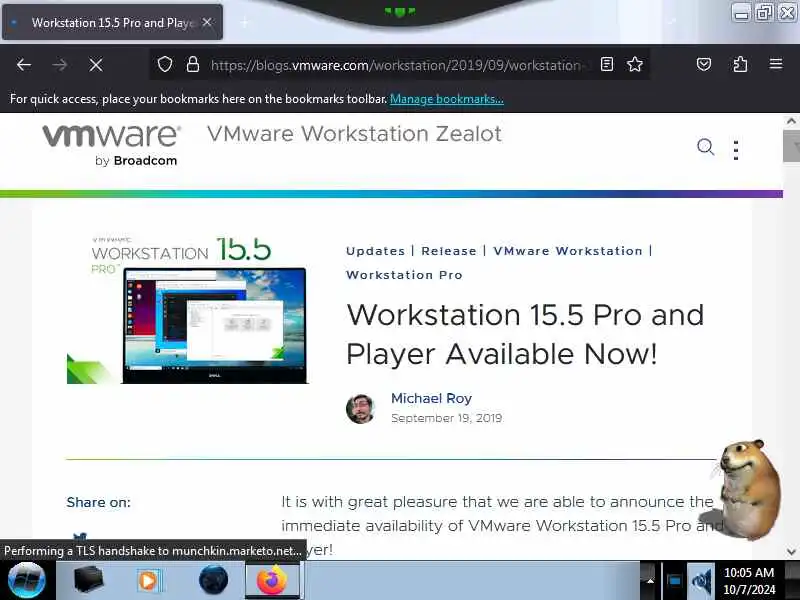Click the Show desktop button
The height and width of the screenshot is (600, 800).
click(792, 580)
